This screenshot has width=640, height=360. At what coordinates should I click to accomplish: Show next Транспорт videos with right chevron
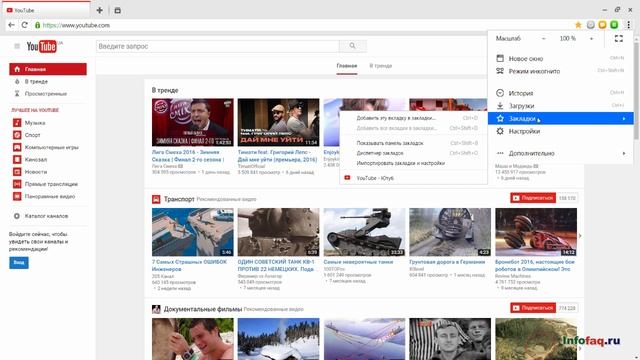point(580,236)
